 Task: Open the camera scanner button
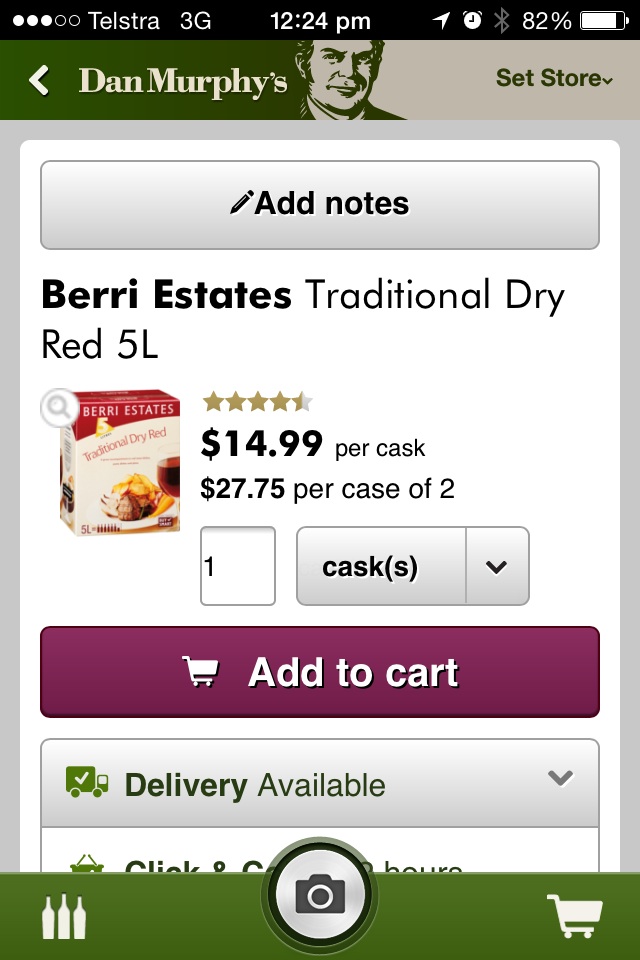point(320,896)
